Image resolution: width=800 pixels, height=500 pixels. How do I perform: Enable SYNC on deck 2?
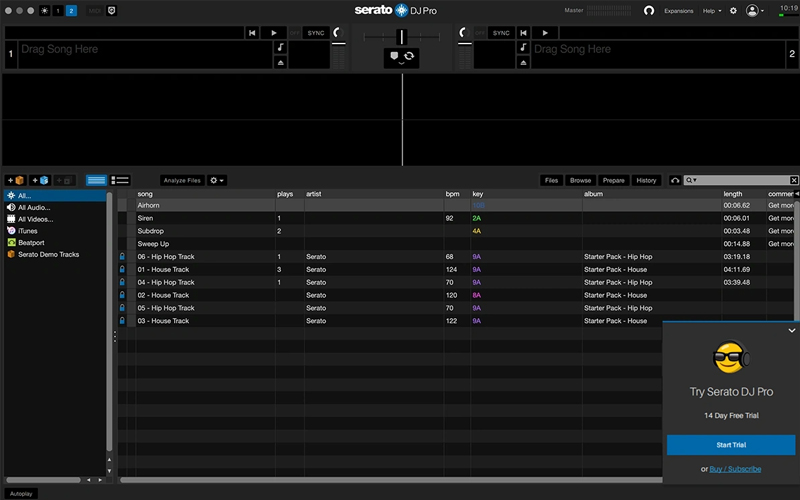click(501, 33)
